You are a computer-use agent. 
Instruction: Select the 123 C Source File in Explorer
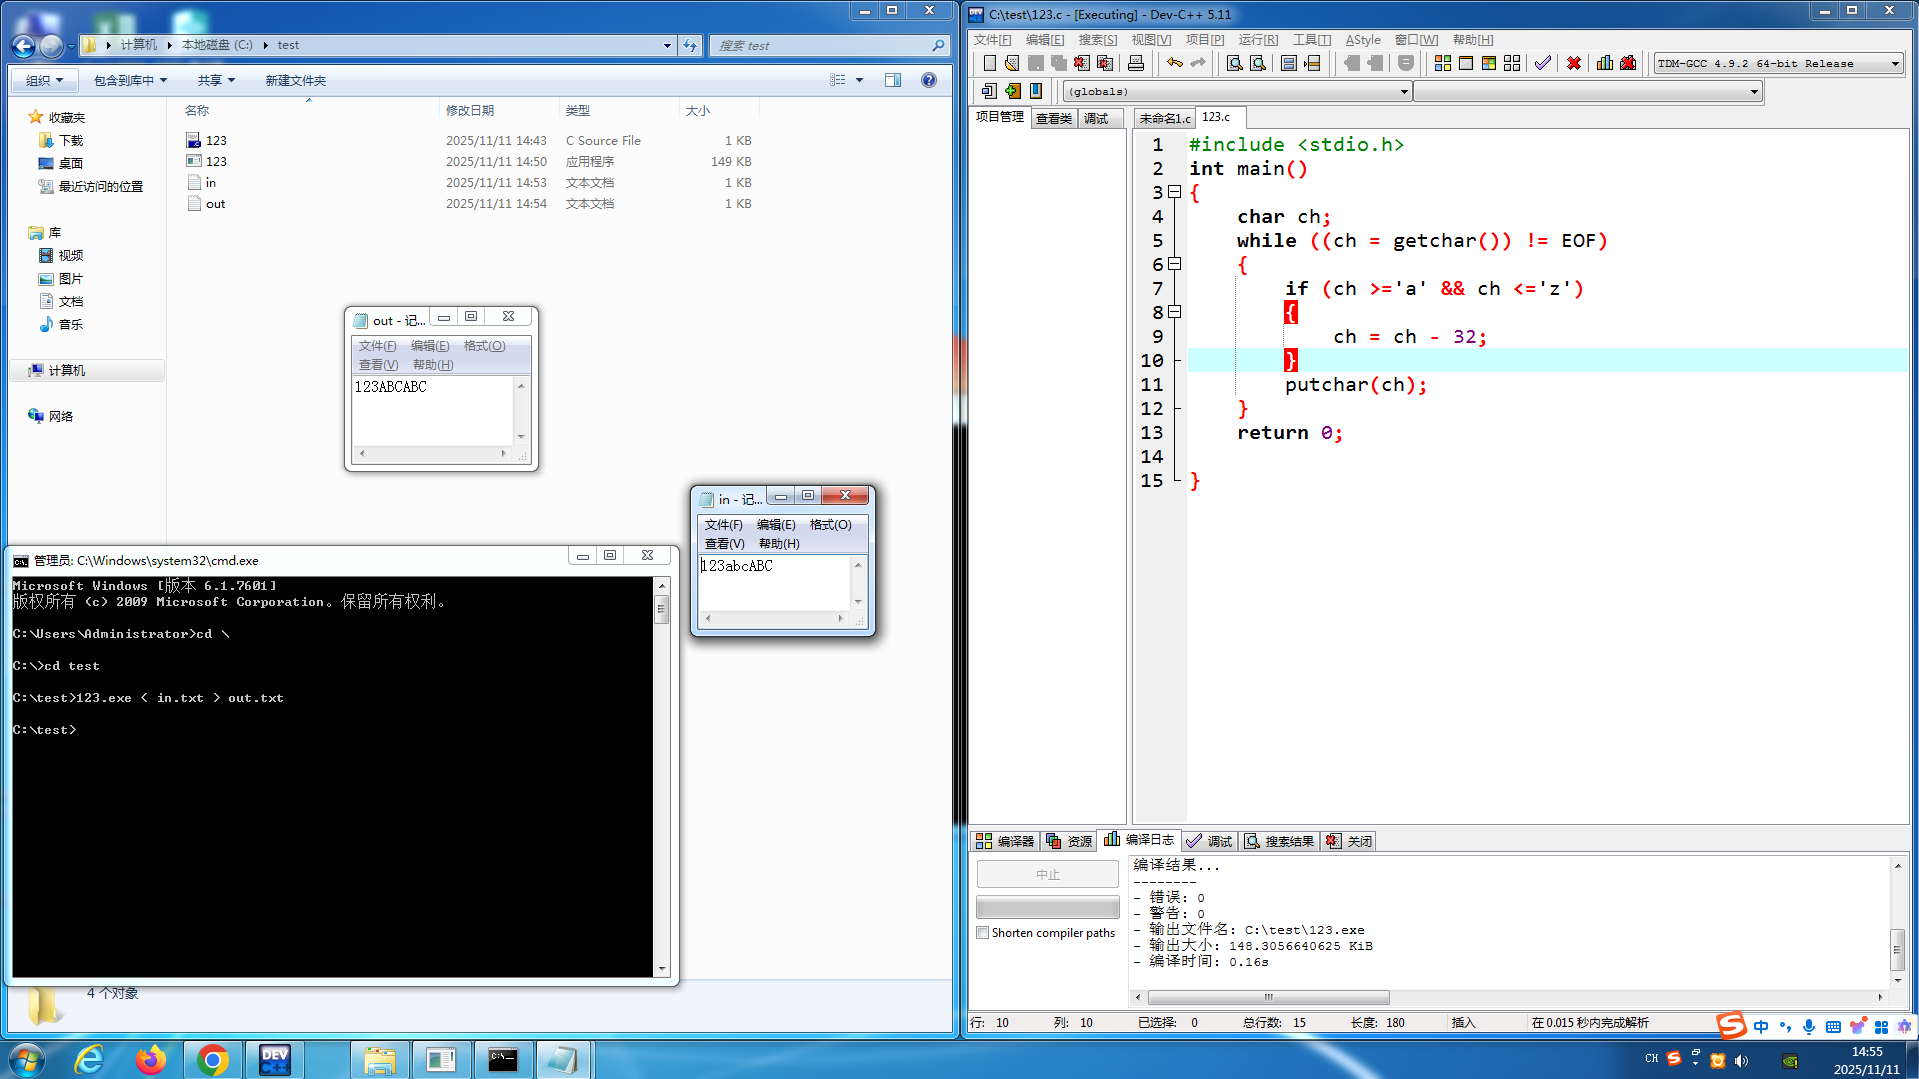[468, 141]
